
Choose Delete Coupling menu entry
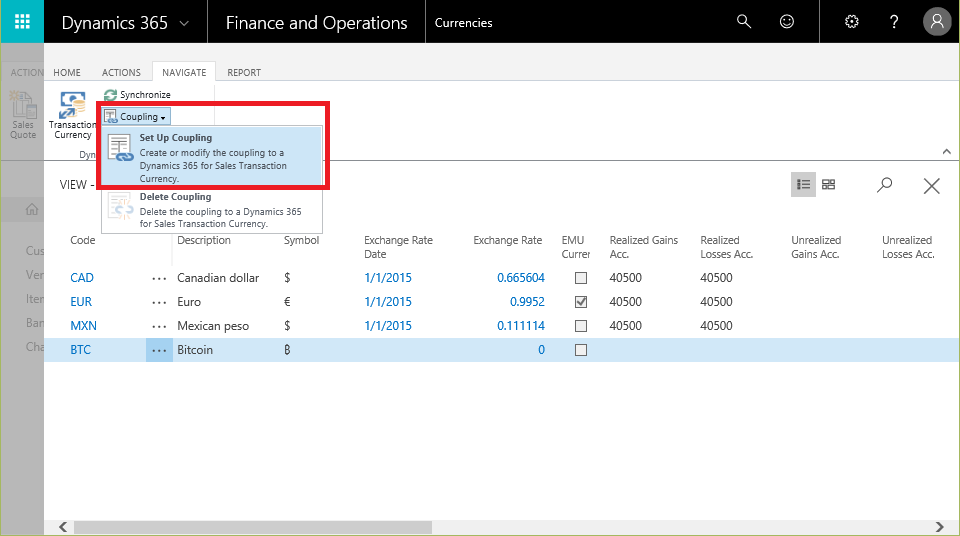[x=212, y=210]
